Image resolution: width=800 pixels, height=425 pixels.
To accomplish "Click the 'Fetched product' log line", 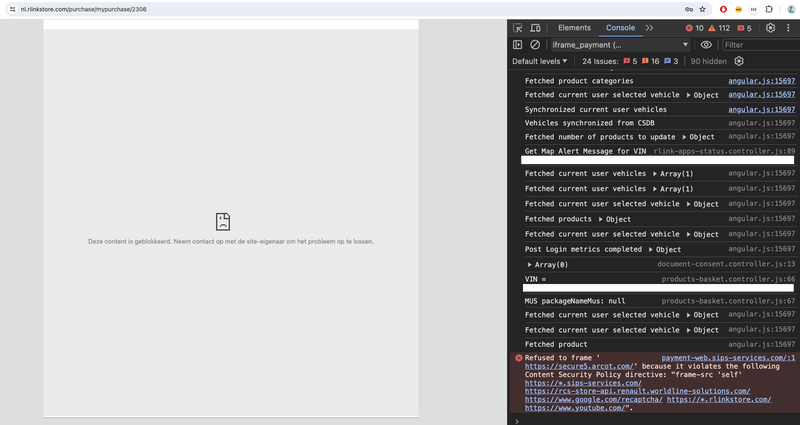I will tap(556, 344).
